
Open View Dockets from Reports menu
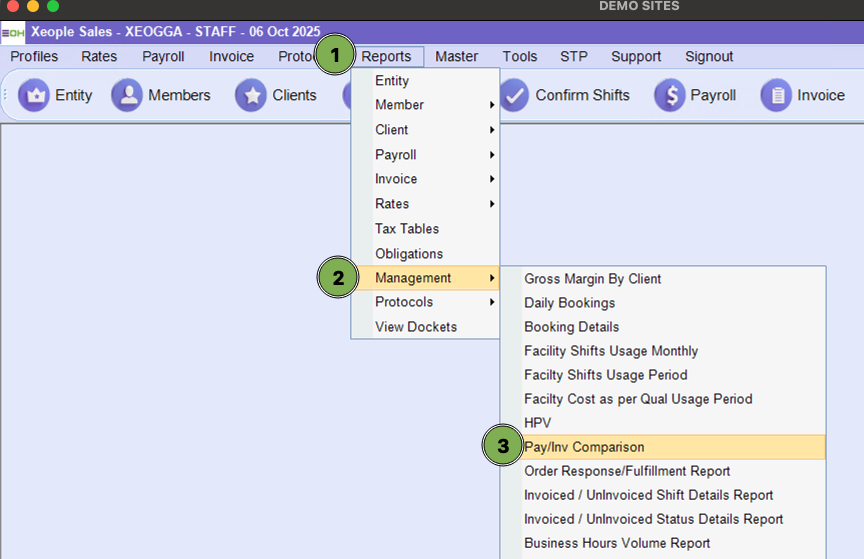point(416,327)
